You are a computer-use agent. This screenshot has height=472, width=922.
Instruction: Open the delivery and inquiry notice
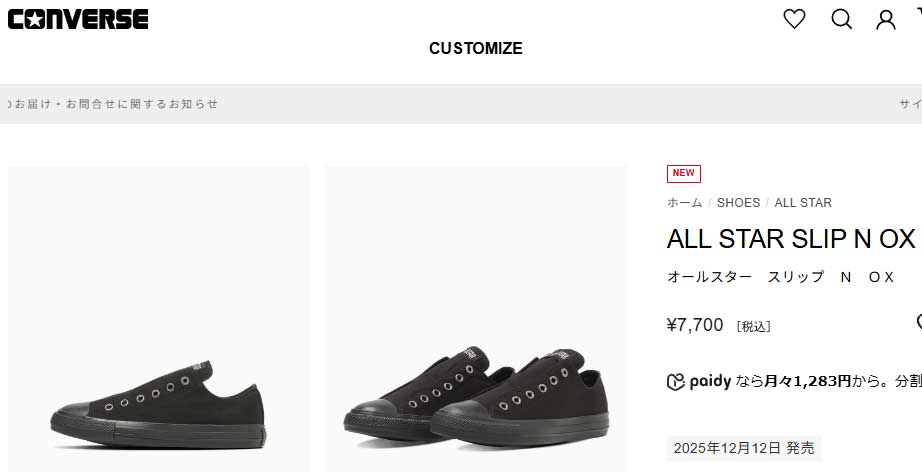112,104
